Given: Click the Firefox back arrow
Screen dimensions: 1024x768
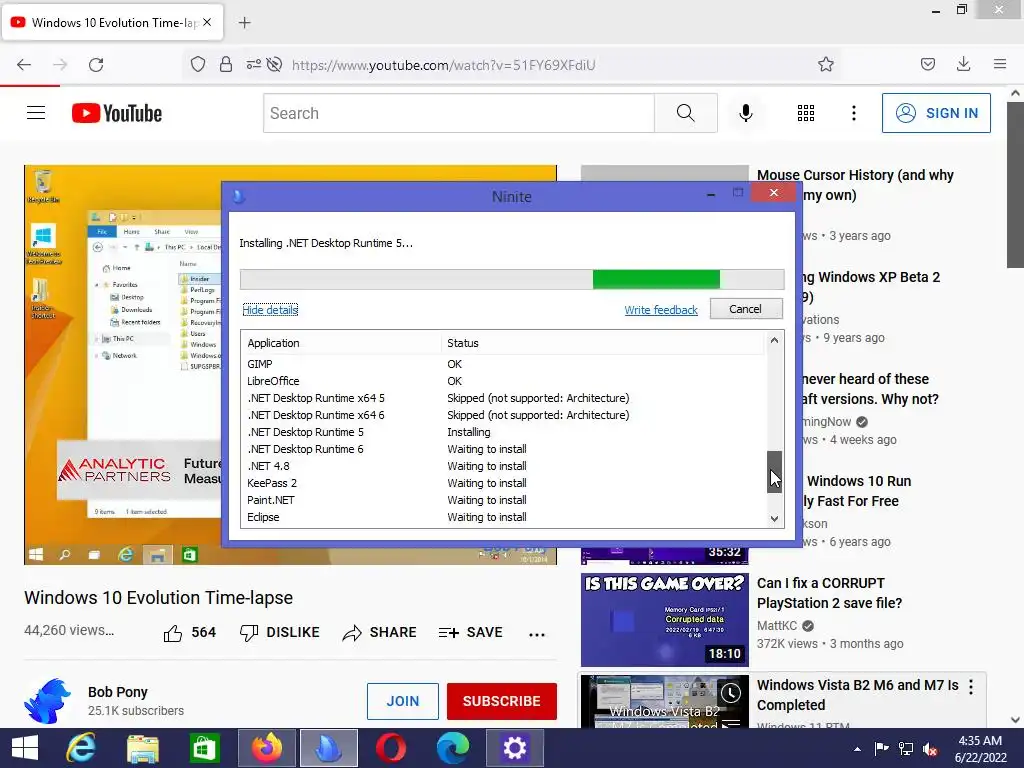Looking at the screenshot, I should click(24, 65).
